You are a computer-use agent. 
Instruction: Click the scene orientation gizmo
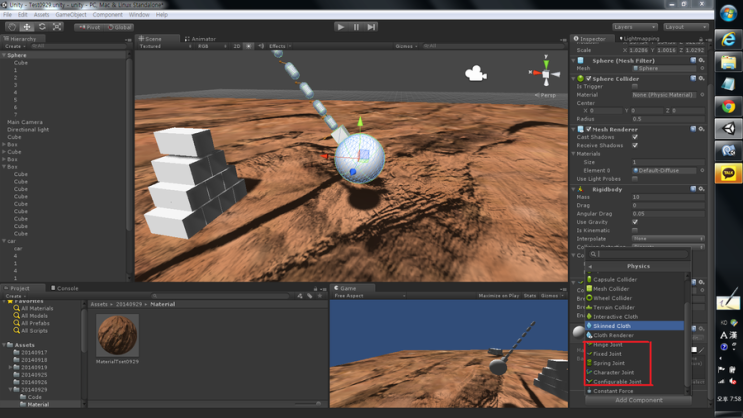[x=545, y=72]
